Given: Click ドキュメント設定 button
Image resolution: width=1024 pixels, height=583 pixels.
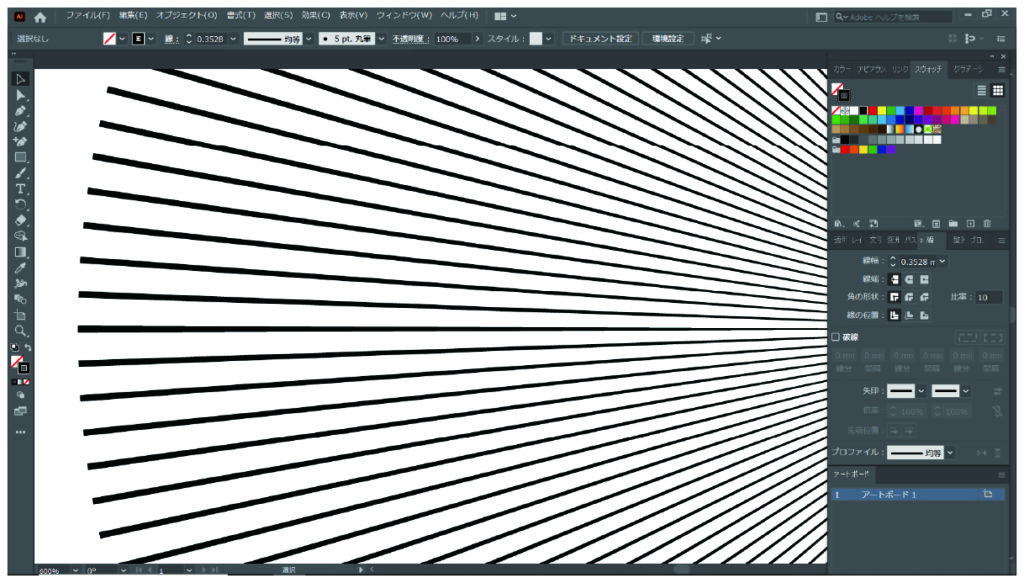Looking at the screenshot, I should tap(600, 39).
